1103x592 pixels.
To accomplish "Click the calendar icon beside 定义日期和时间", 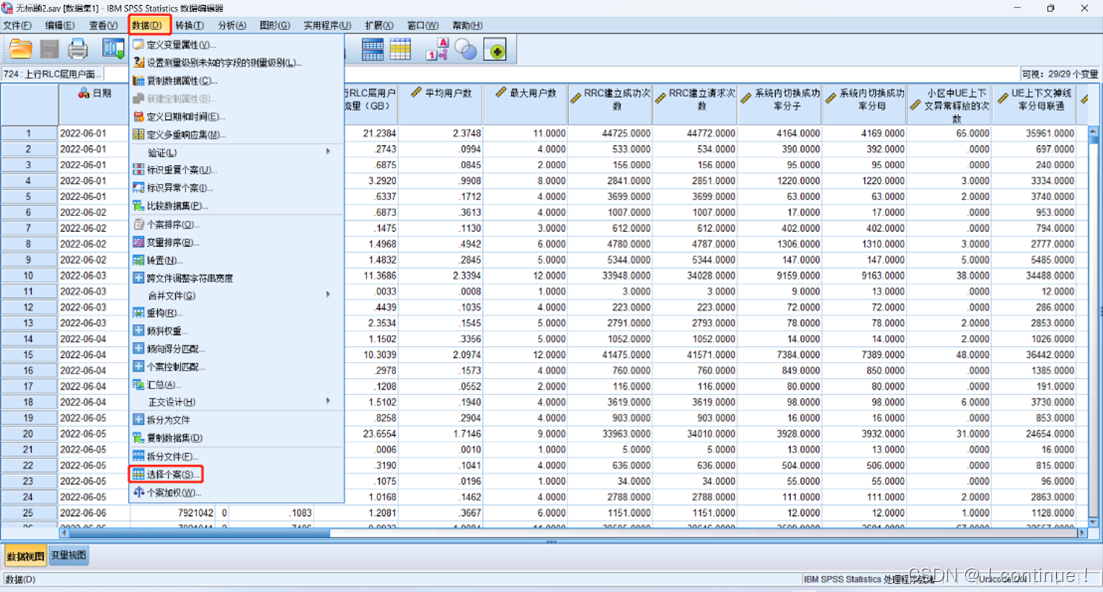I will pos(139,117).
